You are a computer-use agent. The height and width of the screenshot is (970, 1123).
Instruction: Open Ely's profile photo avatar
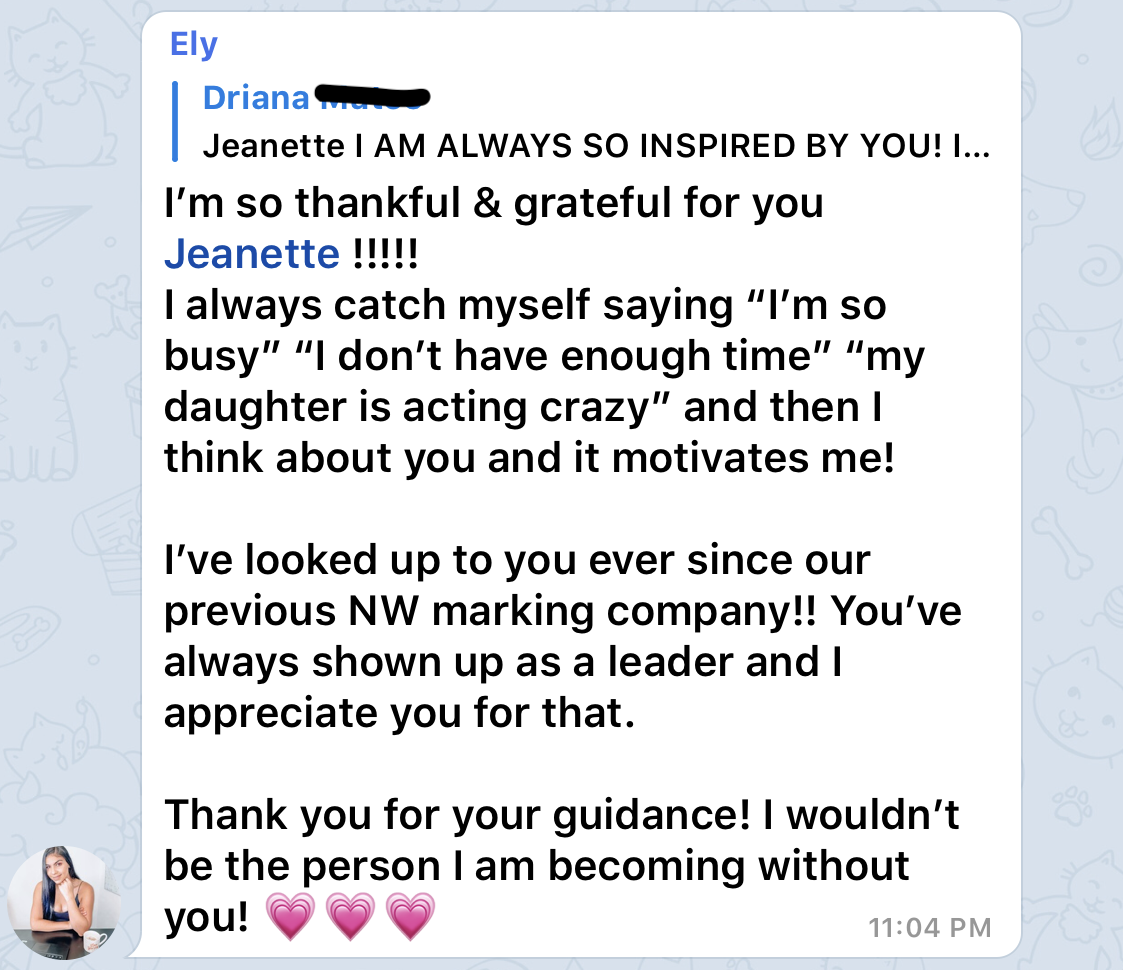(x=64, y=902)
